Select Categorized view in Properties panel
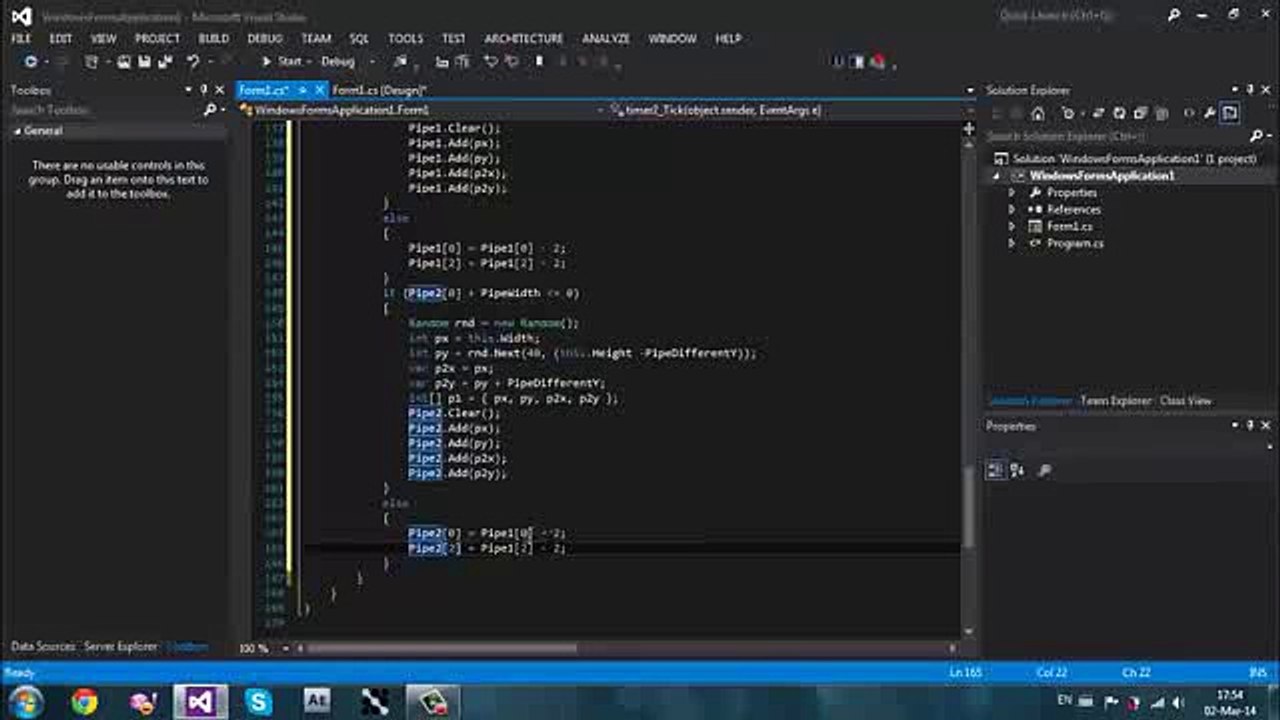1280x720 pixels. pos(996,470)
